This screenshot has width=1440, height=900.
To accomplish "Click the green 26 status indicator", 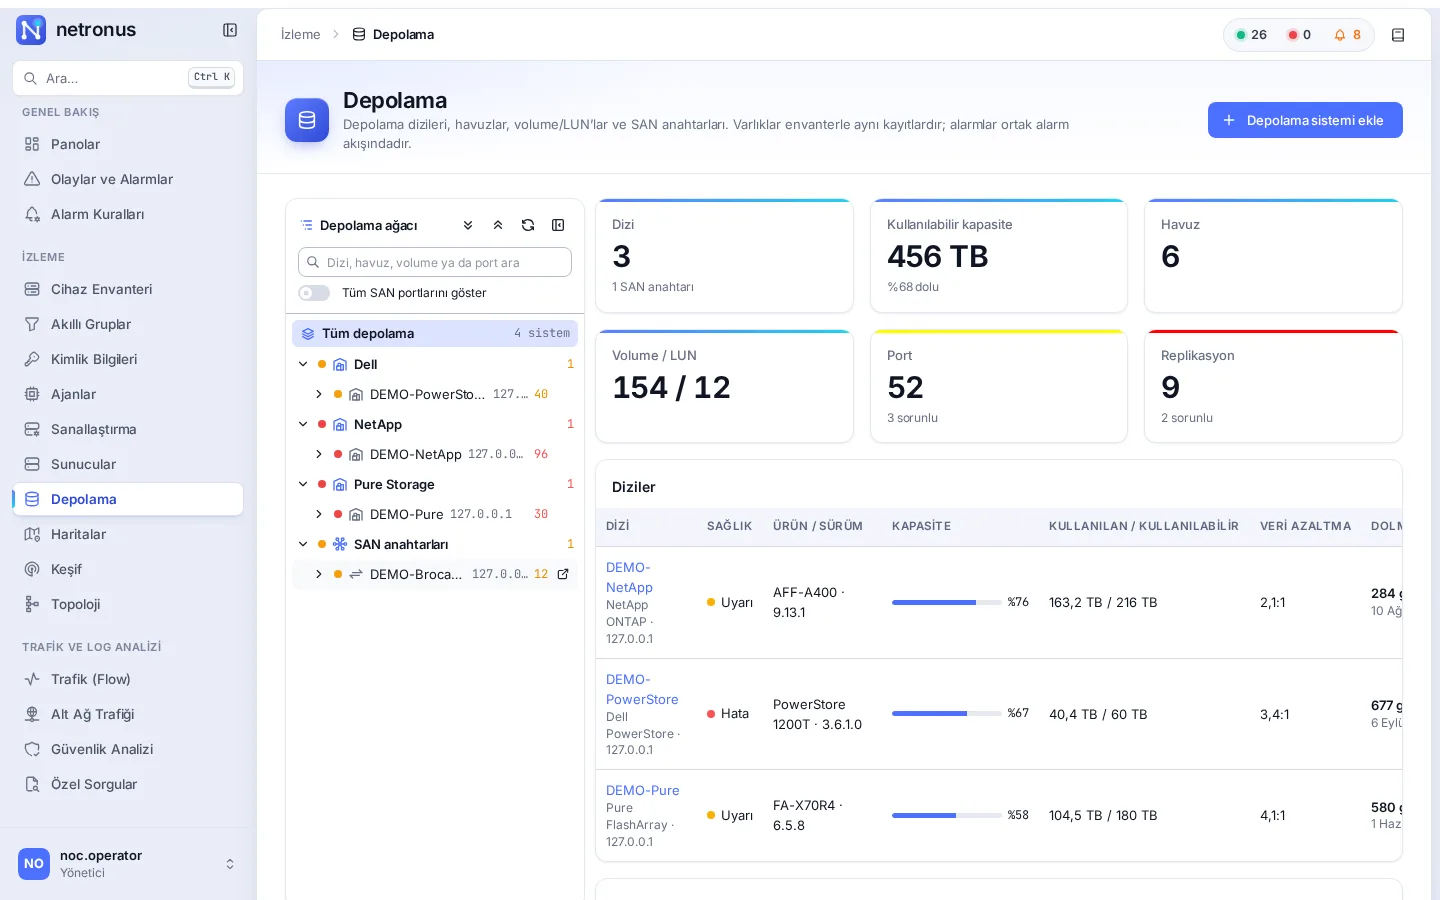I will [x=1251, y=35].
